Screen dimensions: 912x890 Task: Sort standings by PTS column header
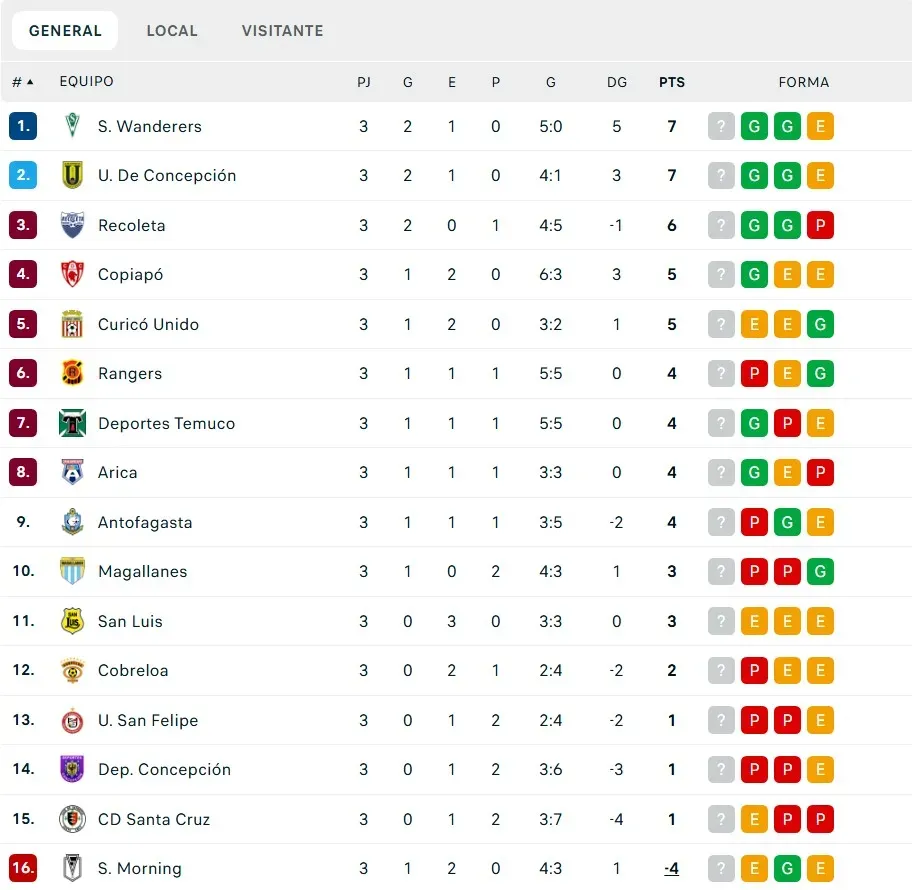coord(672,82)
